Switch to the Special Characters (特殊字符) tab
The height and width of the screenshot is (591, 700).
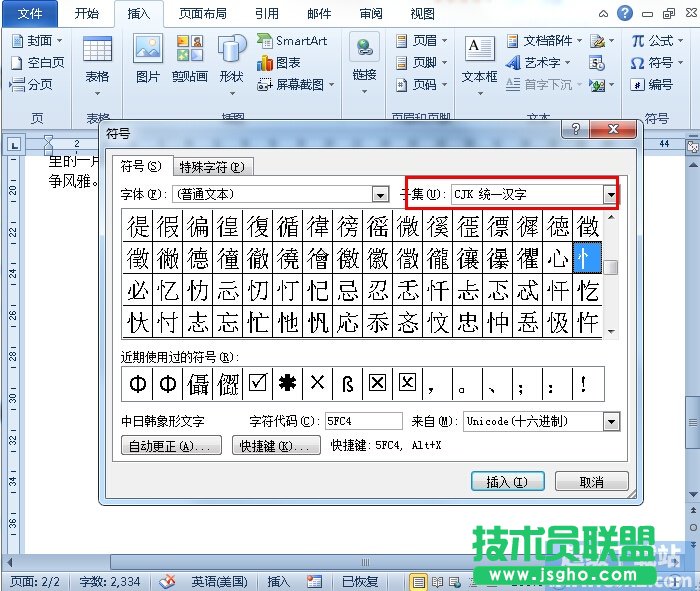[212, 166]
